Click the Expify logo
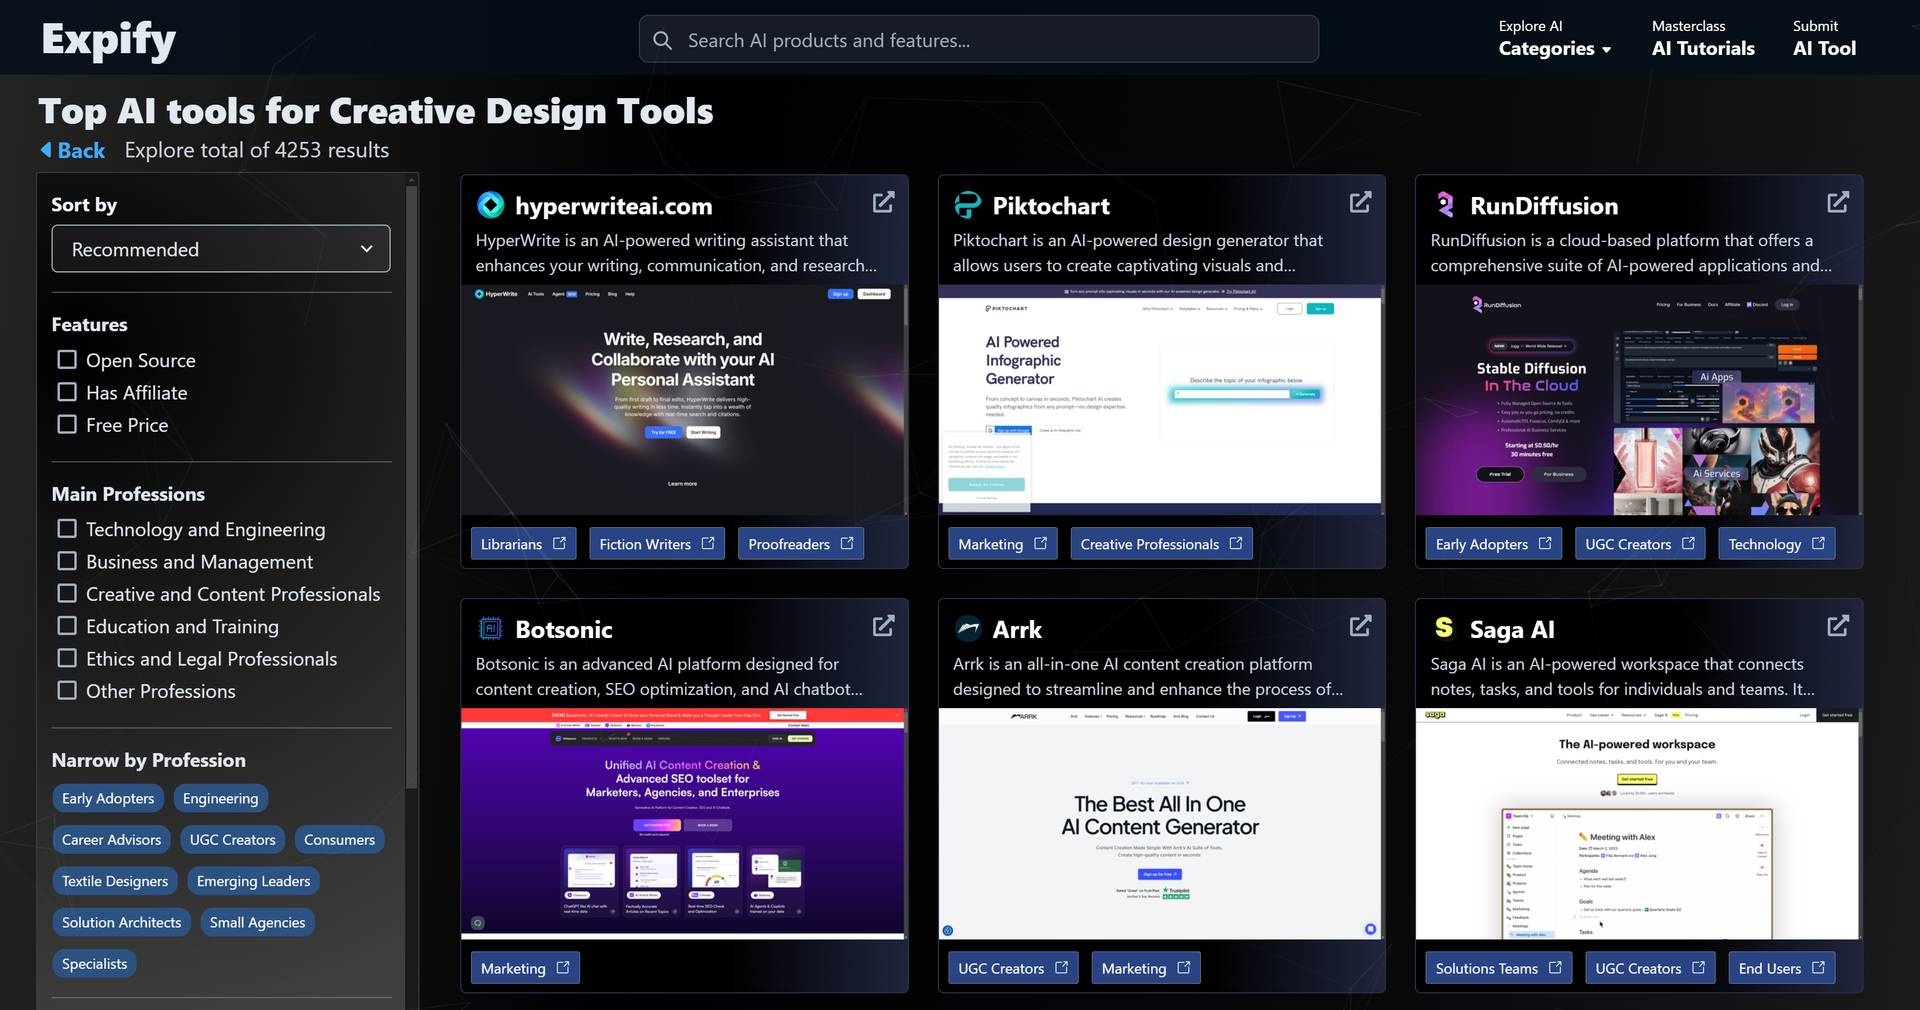 pos(108,40)
